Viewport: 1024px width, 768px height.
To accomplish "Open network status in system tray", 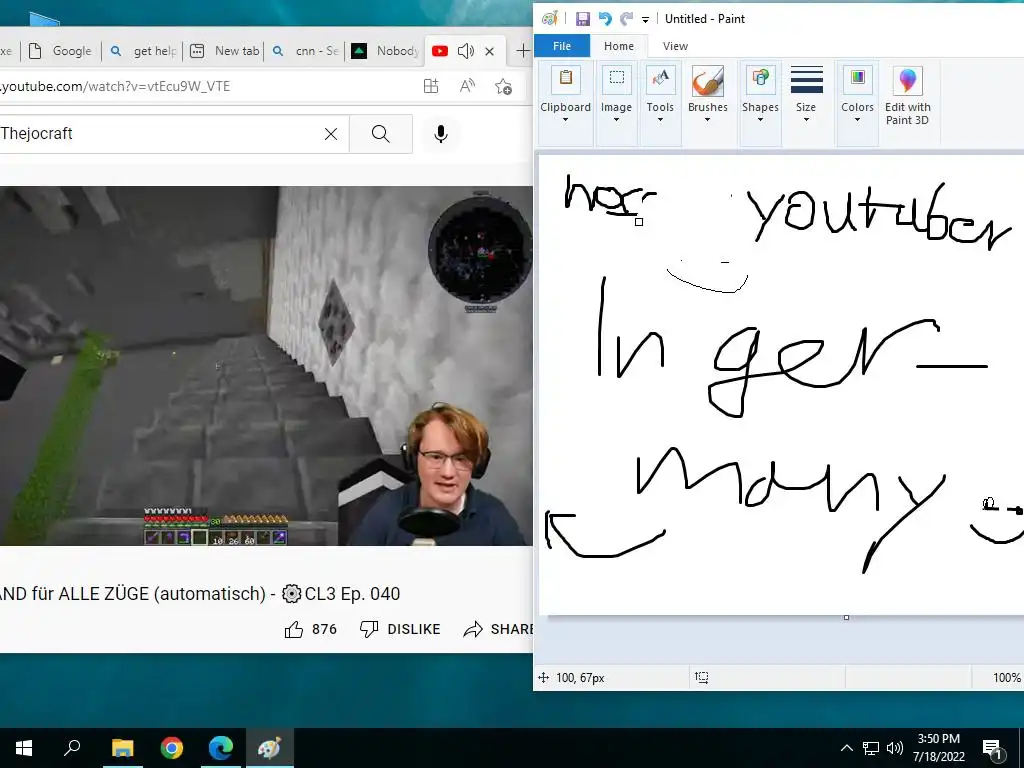I will (x=871, y=748).
